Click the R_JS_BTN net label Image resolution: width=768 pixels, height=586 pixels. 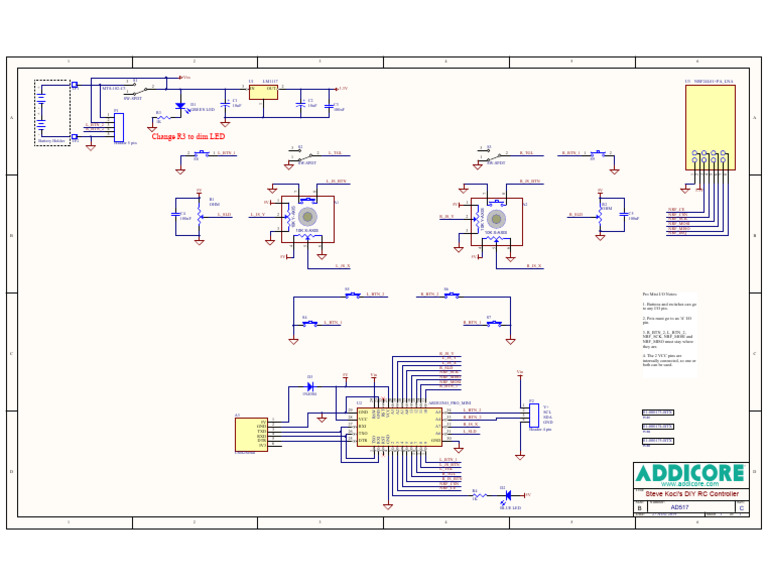(529, 181)
